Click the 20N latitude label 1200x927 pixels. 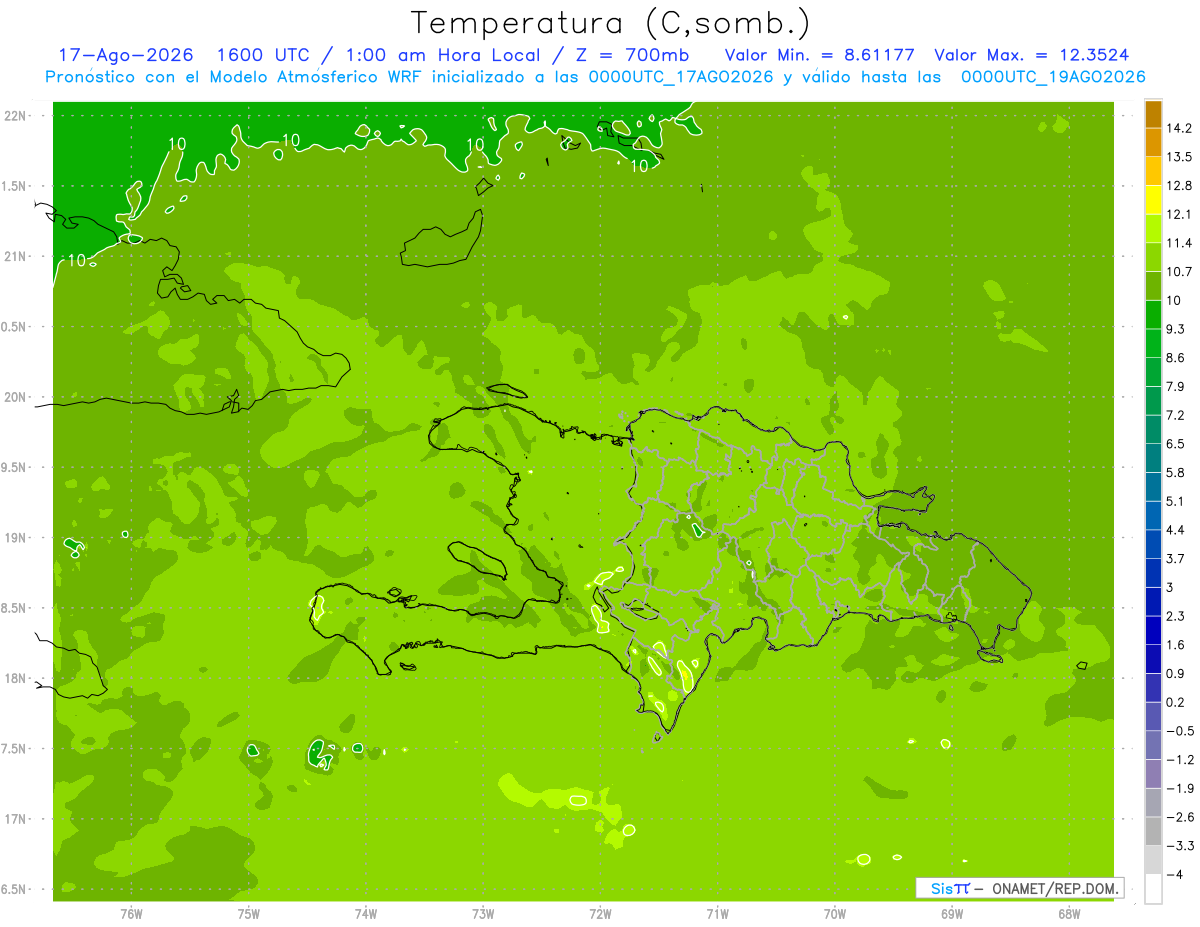coord(15,398)
